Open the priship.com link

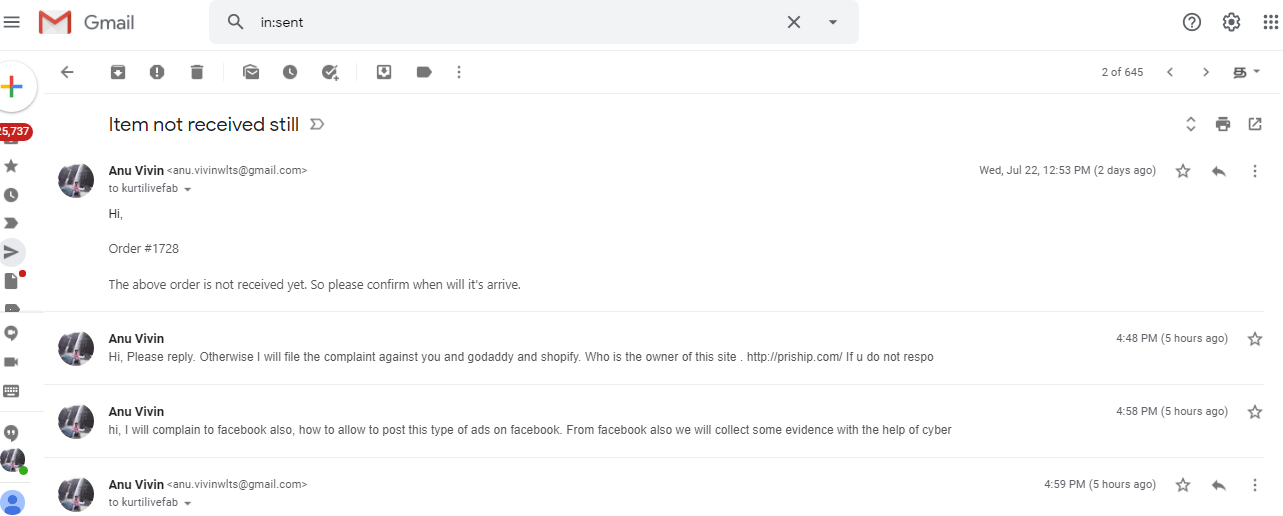point(789,357)
